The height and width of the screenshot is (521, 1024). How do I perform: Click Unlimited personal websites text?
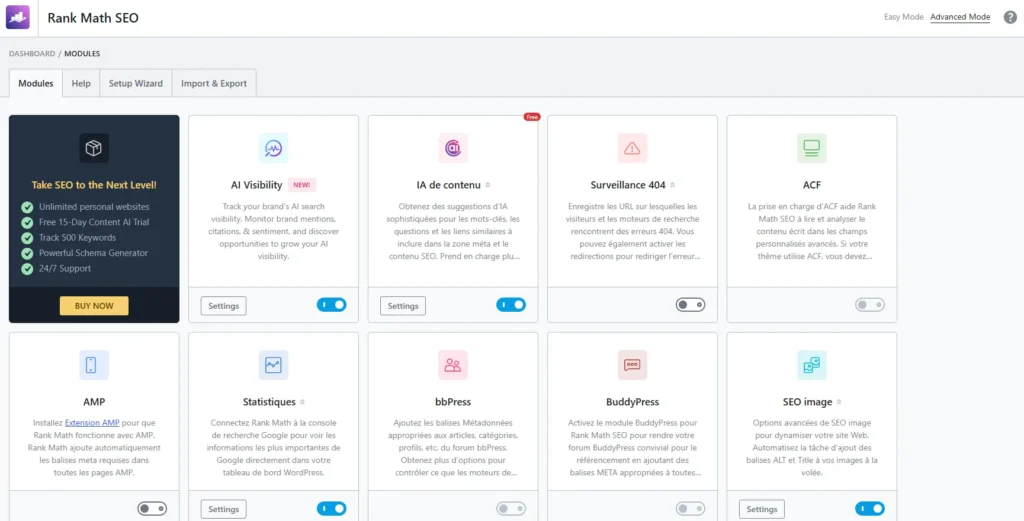94,207
